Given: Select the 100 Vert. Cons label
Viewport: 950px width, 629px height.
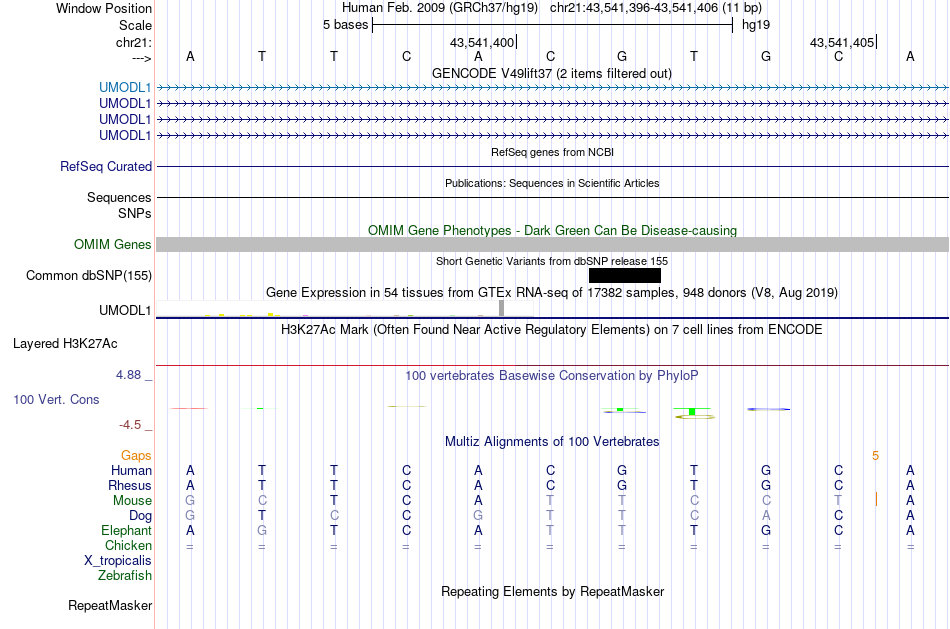Looking at the screenshot, I should (x=56, y=399).
